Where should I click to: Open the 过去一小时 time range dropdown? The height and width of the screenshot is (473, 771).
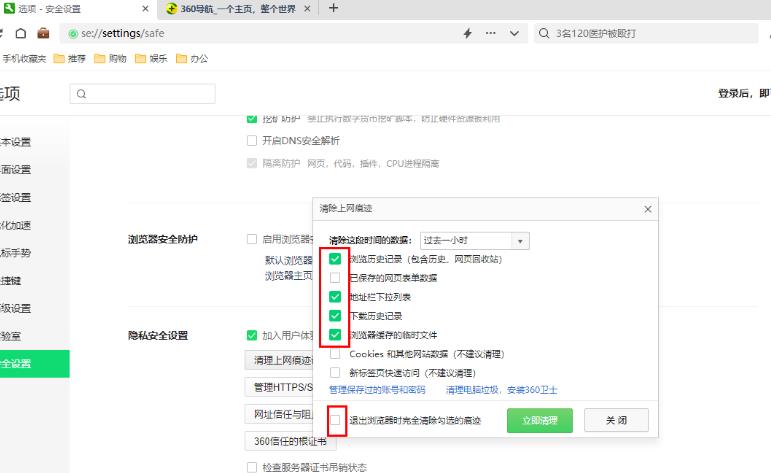coord(474,241)
